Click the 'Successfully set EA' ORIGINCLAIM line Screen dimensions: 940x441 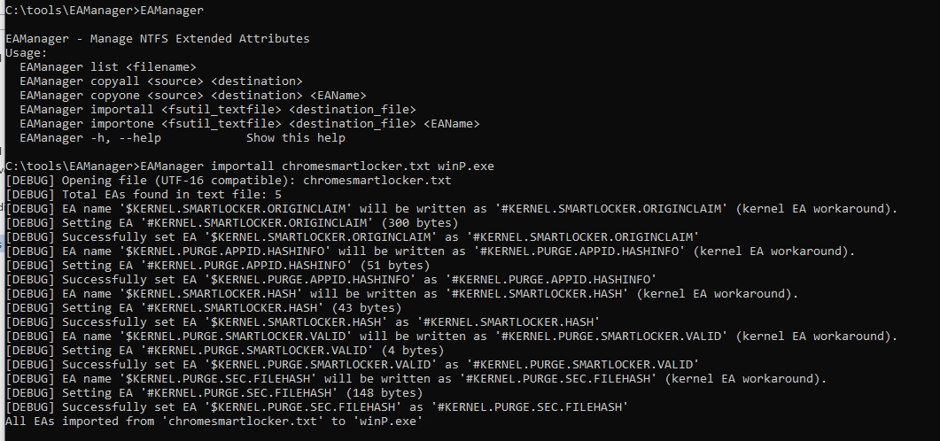click(352, 237)
